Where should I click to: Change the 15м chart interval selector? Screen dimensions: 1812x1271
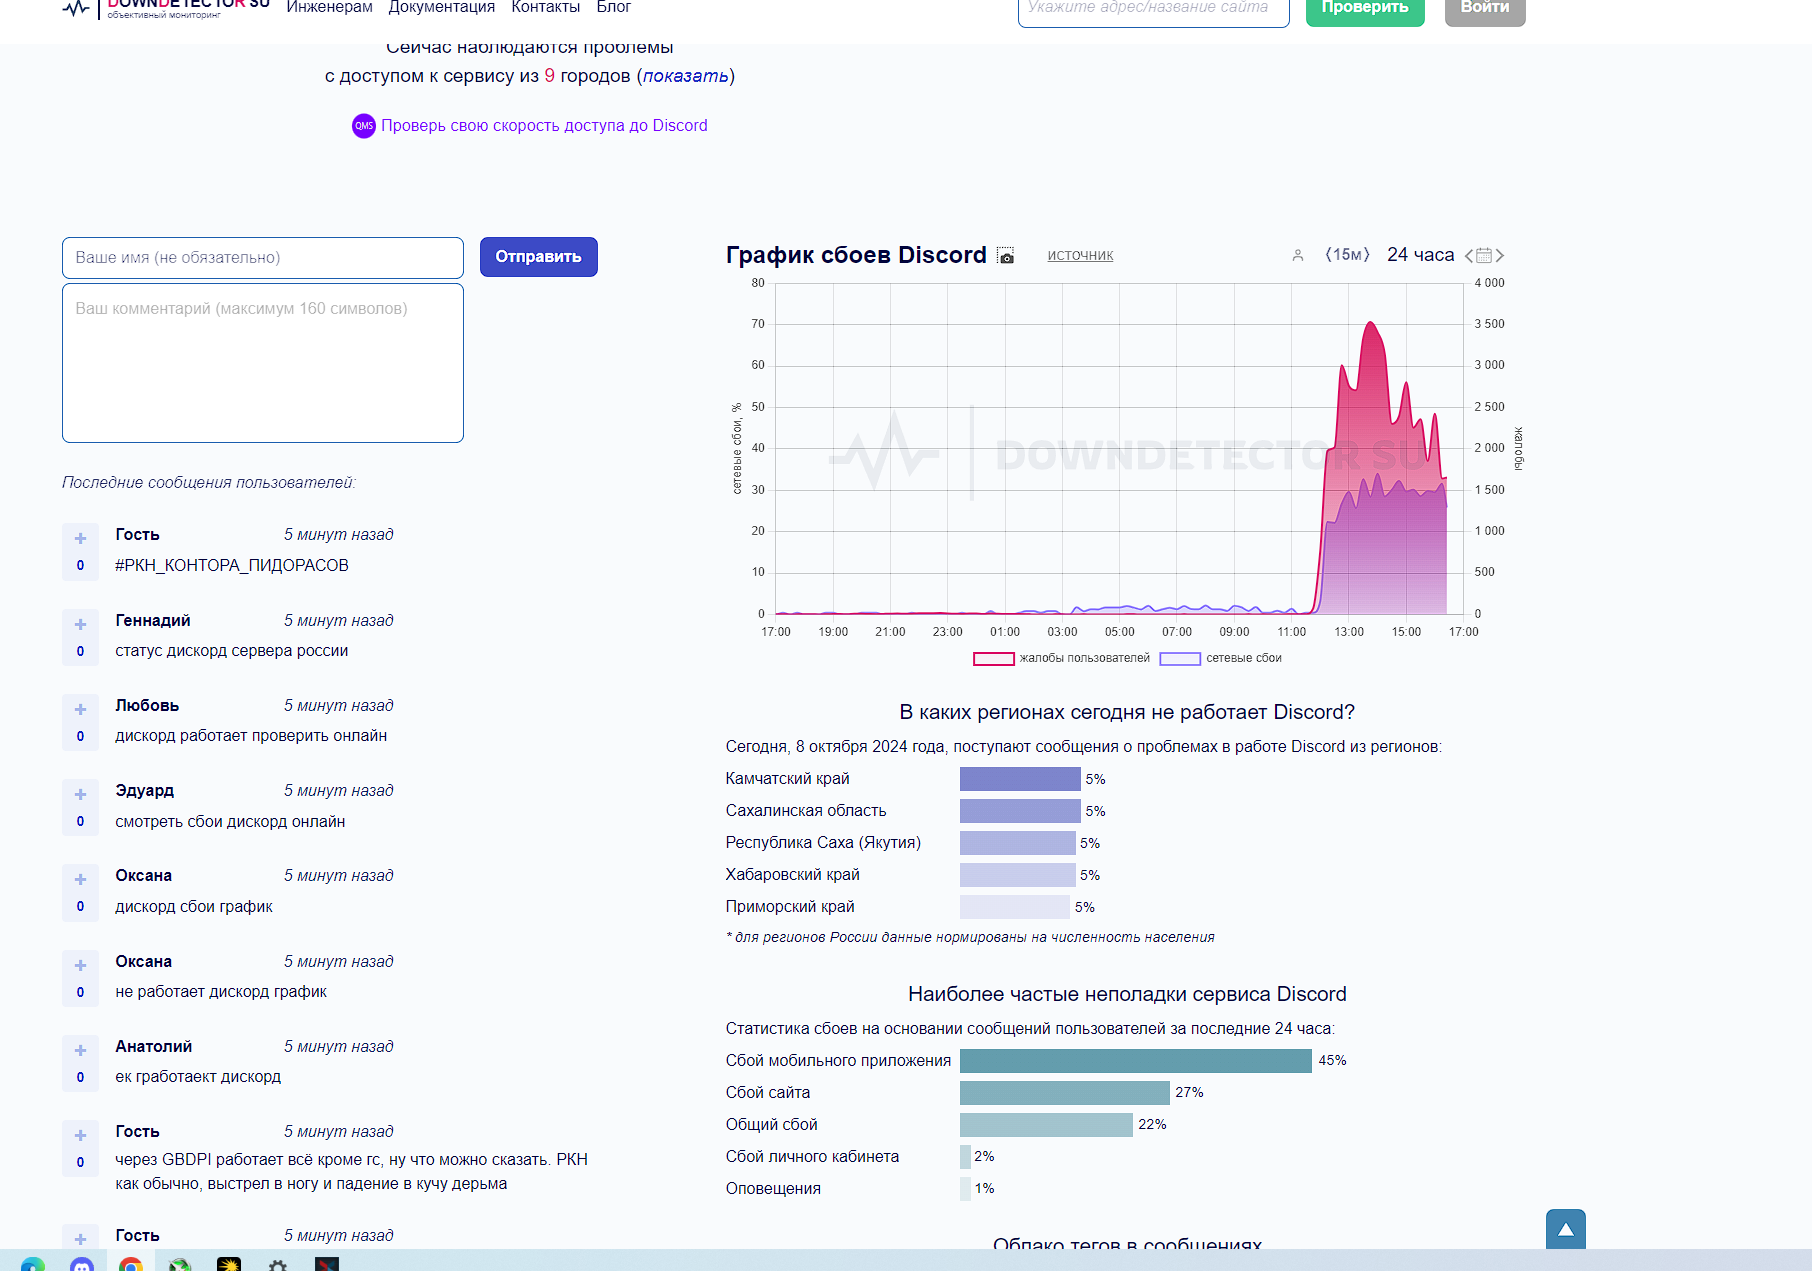pos(1347,255)
